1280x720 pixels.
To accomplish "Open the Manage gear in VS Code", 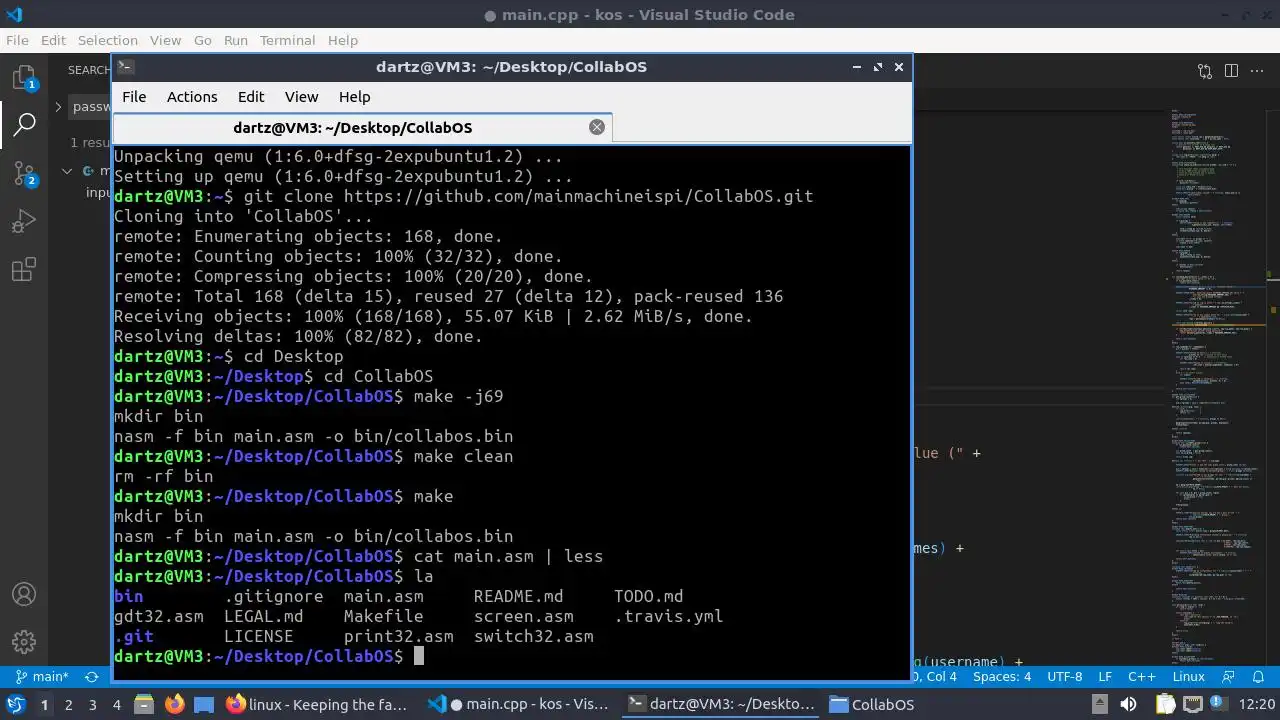I will click(x=24, y=642).
